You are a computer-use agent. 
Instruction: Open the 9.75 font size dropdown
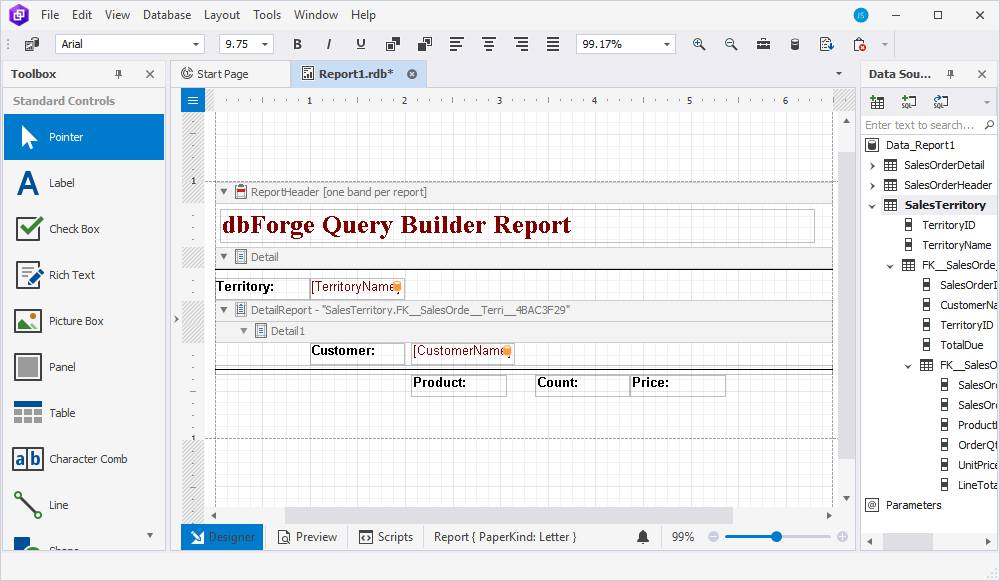coord(265,44)
